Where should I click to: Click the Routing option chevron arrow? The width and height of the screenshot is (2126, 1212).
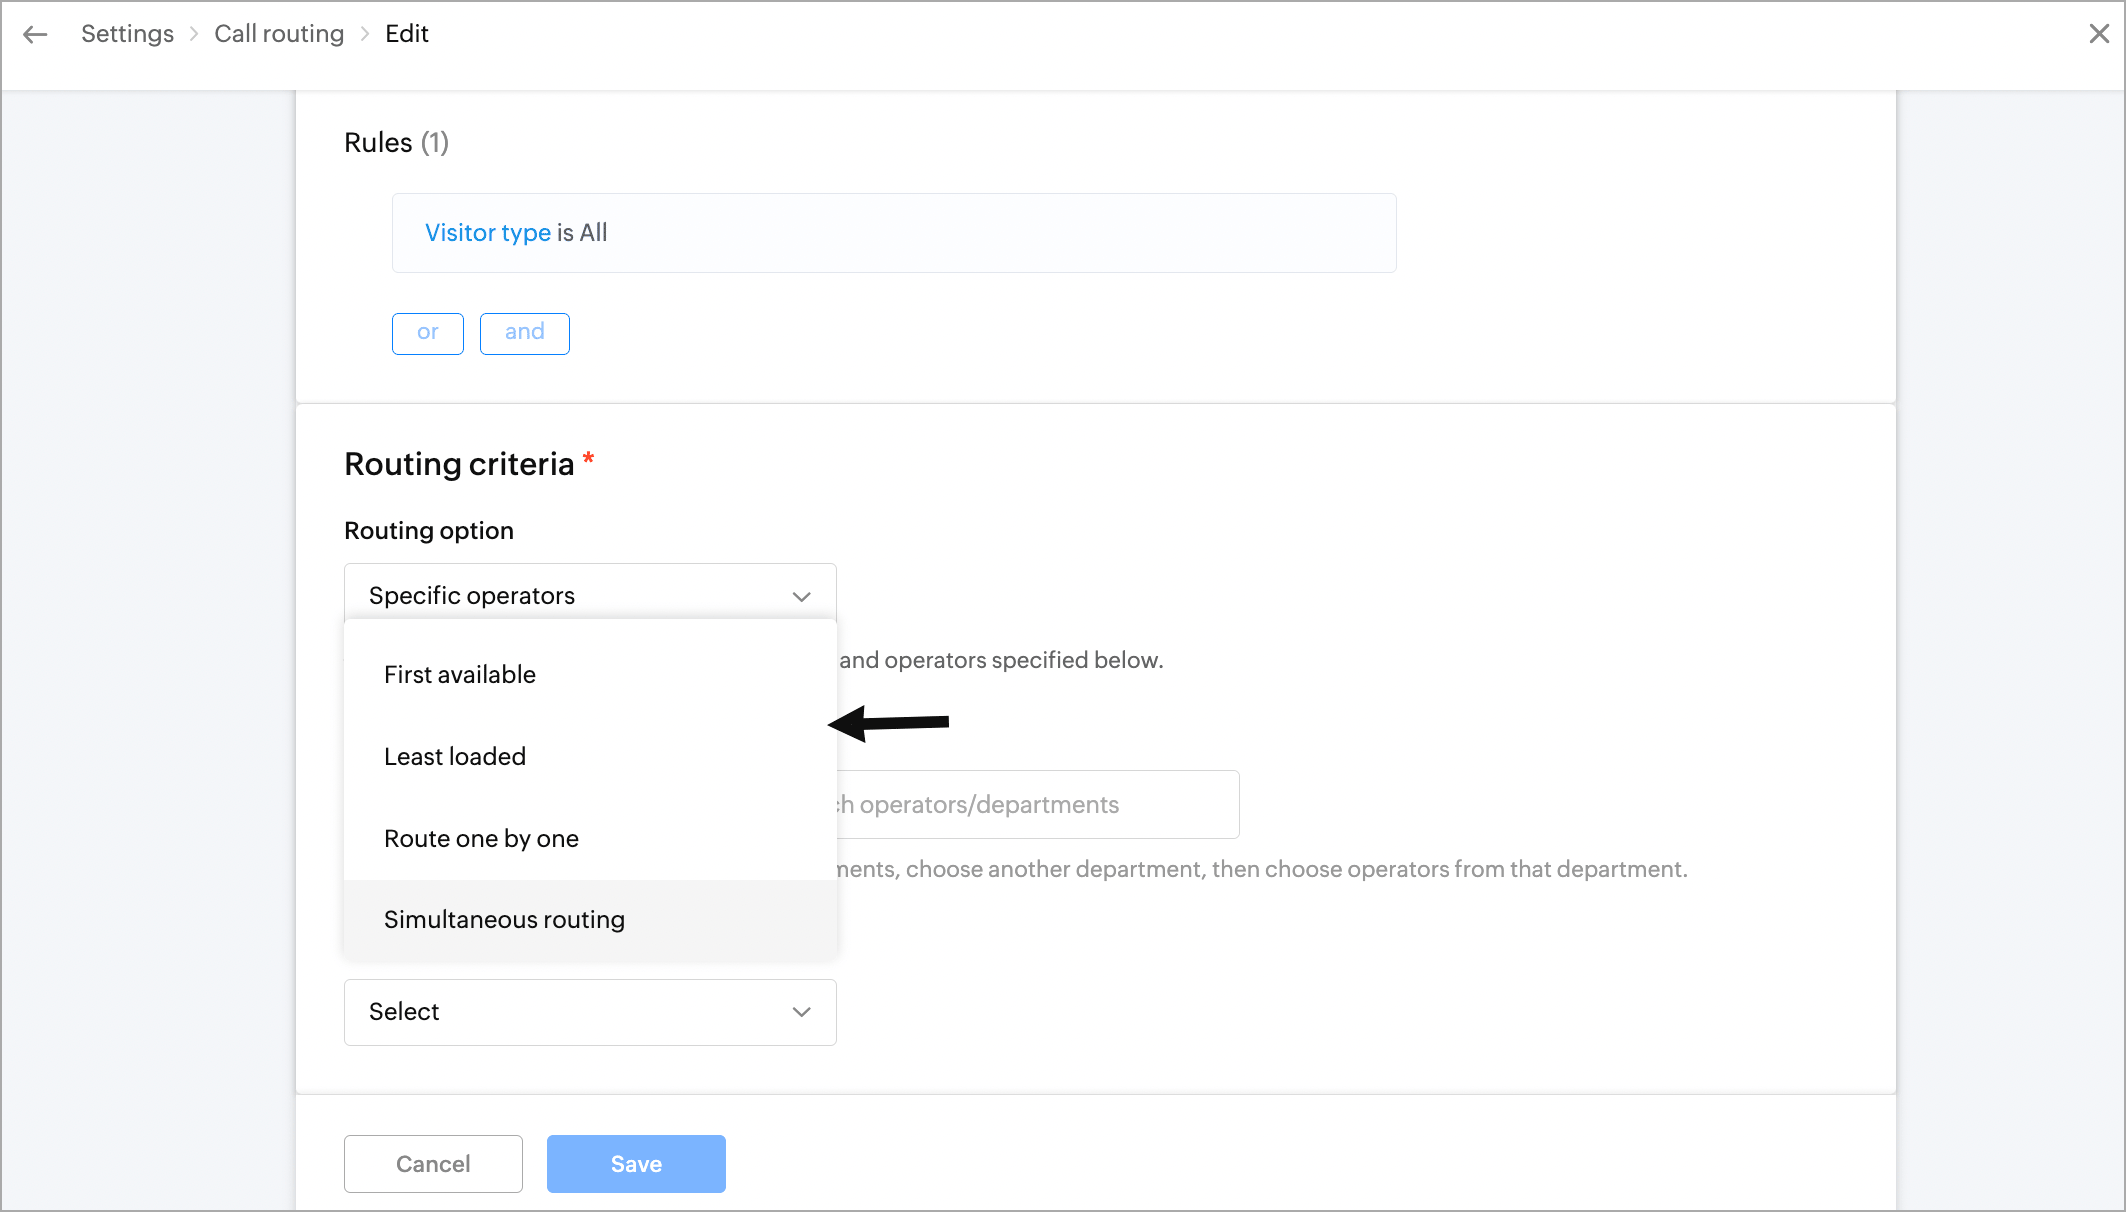801,597
